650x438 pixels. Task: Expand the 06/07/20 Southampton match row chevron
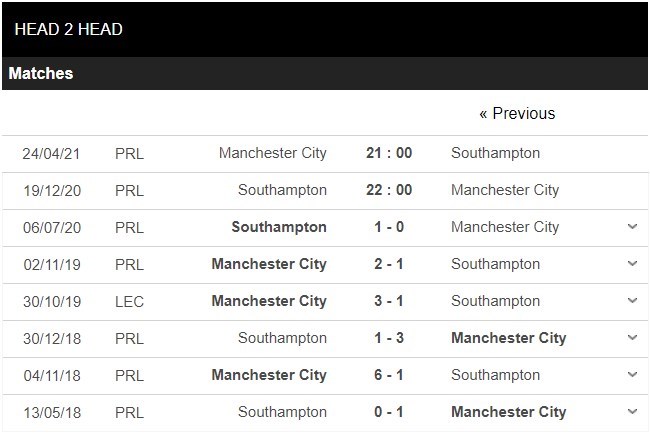pos(632,227)
